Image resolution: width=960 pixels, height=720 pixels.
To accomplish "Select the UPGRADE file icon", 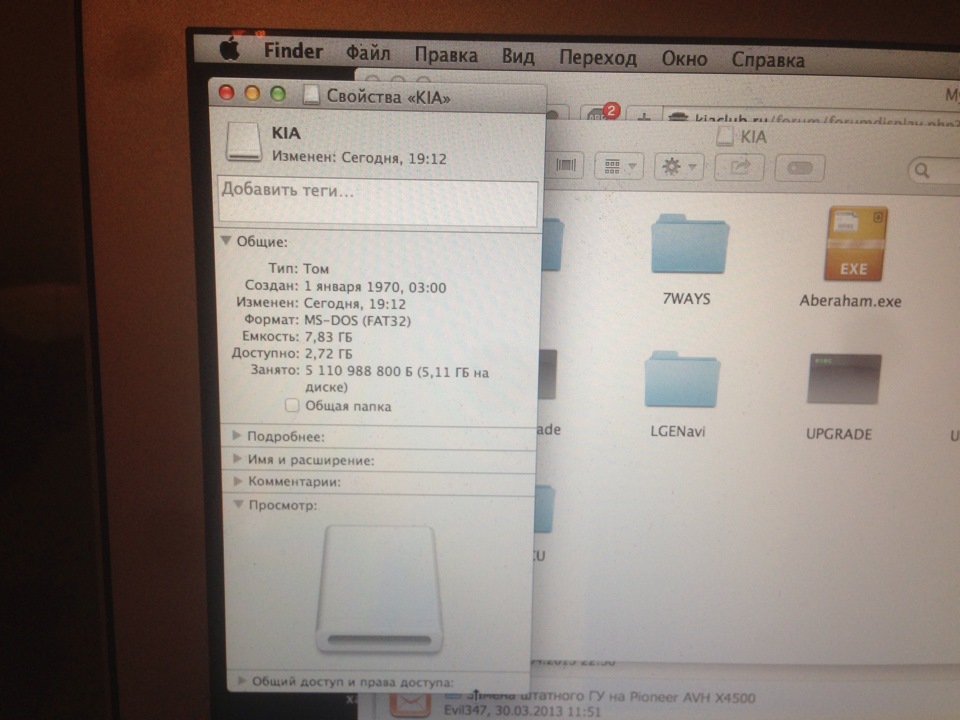I will (844, 379).
